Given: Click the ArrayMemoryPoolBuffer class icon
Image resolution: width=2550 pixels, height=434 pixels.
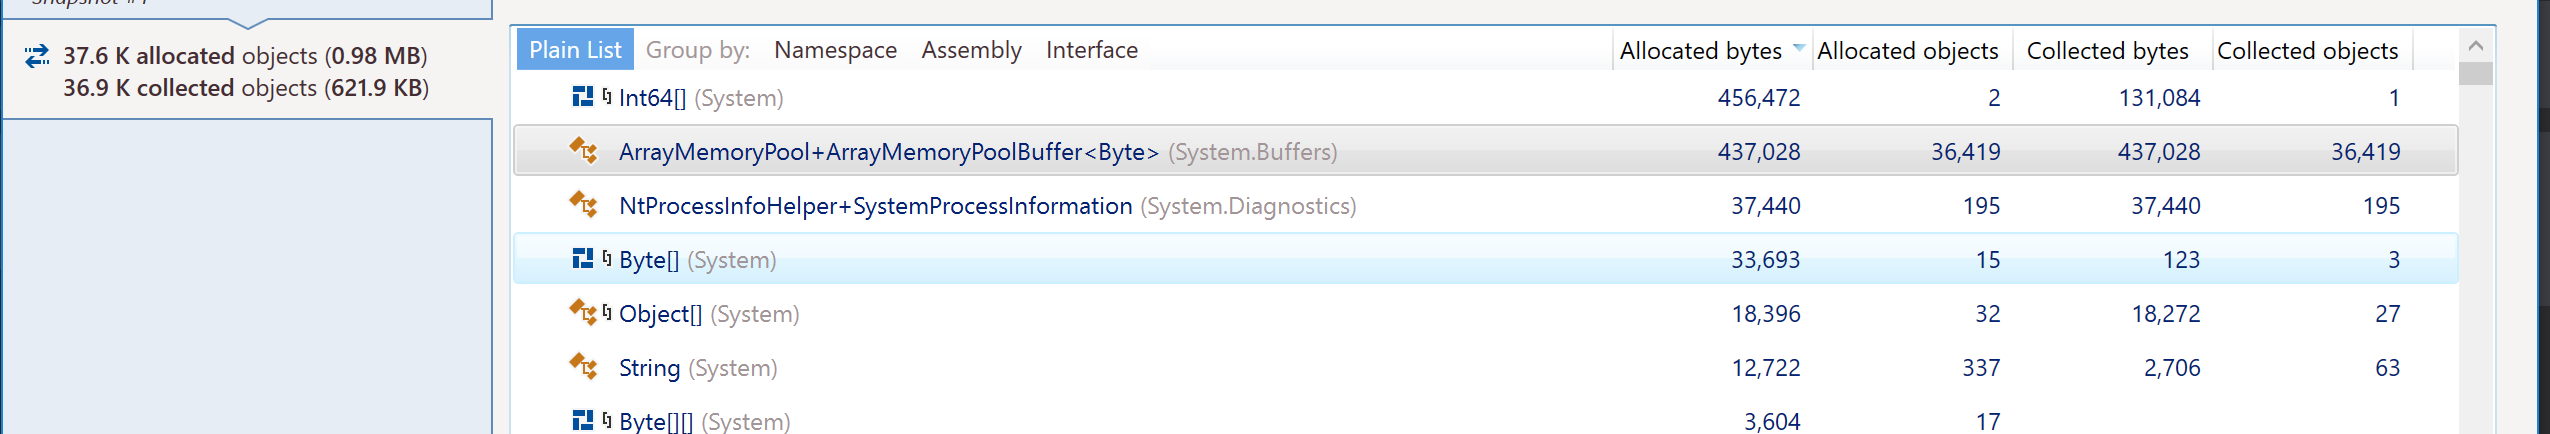Looking at the screenshot, I should [x=584, y=151].
